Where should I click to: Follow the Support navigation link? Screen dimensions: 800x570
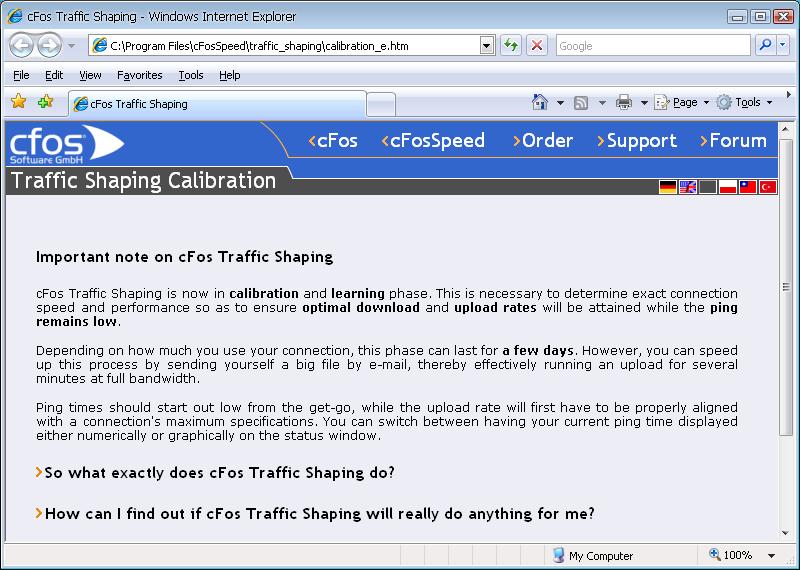pyautogui.click(x=637, y=140)
